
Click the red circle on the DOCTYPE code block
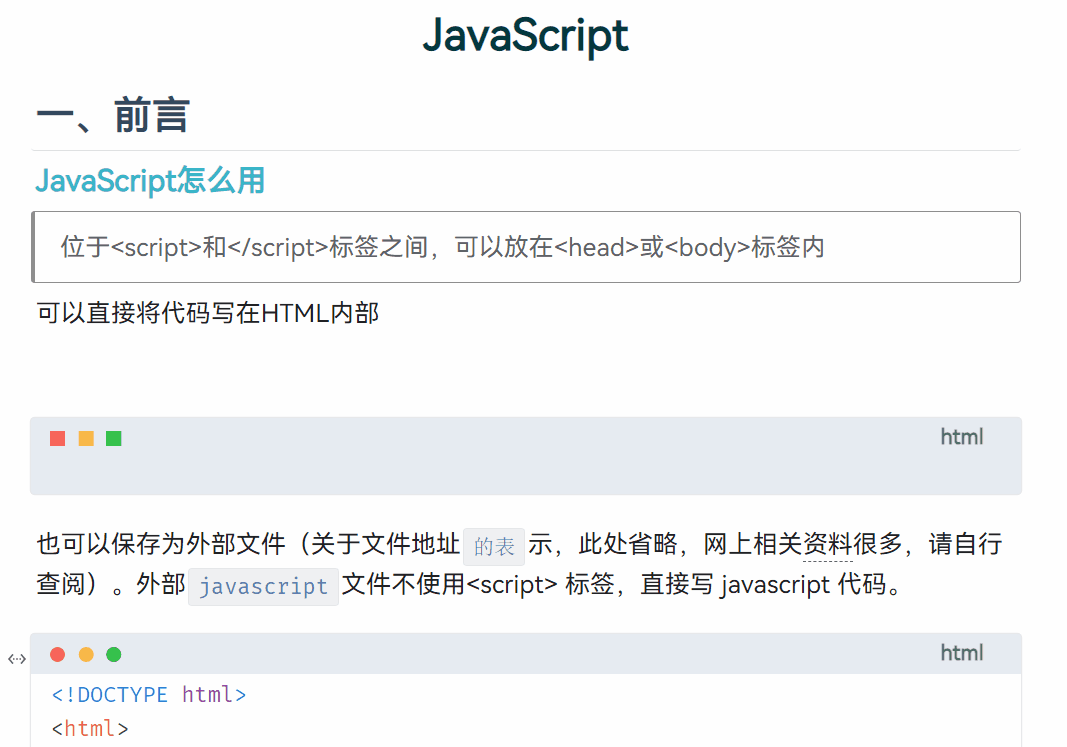pos(58,654)
